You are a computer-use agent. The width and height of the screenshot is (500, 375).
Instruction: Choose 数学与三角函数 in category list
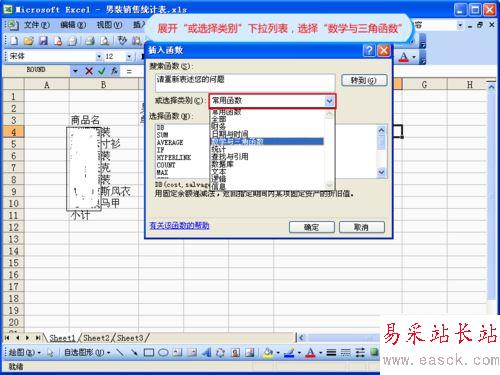click(267, 141)
